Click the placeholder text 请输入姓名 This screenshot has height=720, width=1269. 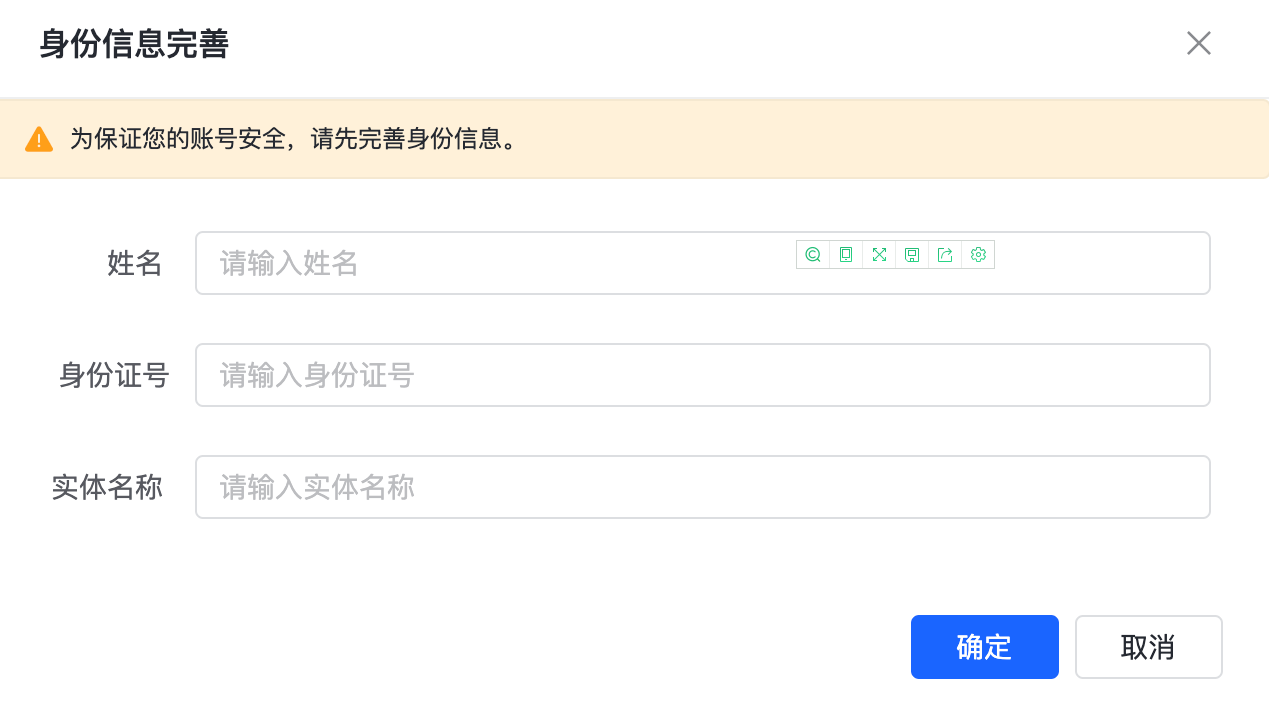click(x=287, y=263)
